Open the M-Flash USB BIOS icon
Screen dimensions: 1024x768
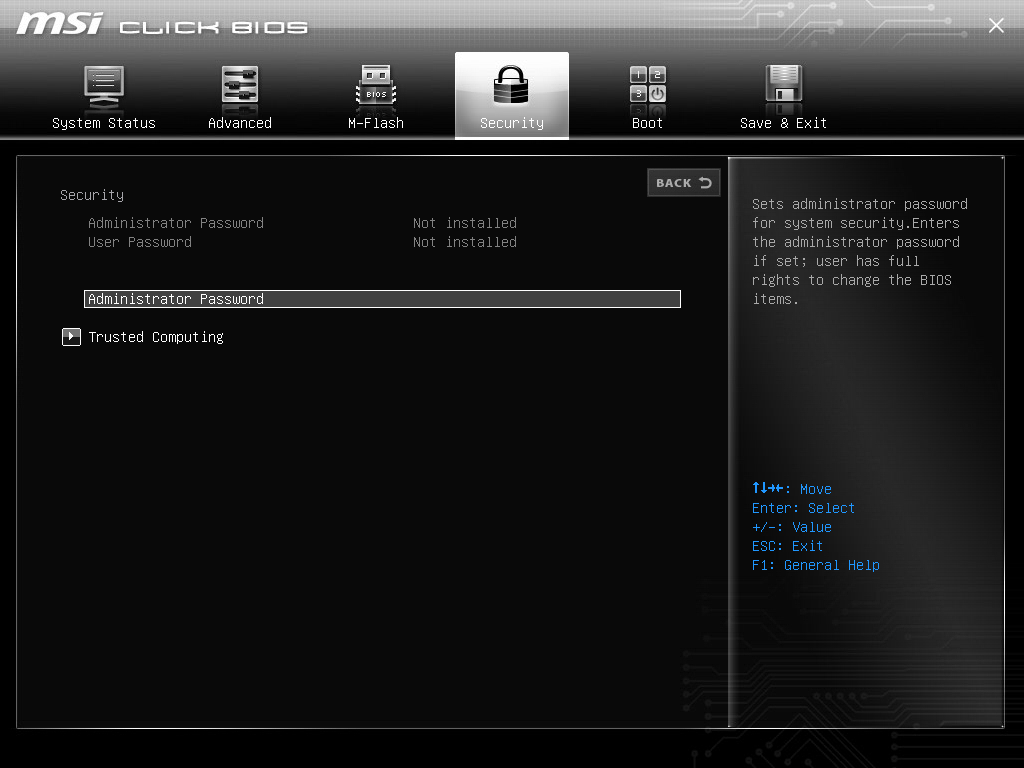point(376,86)
